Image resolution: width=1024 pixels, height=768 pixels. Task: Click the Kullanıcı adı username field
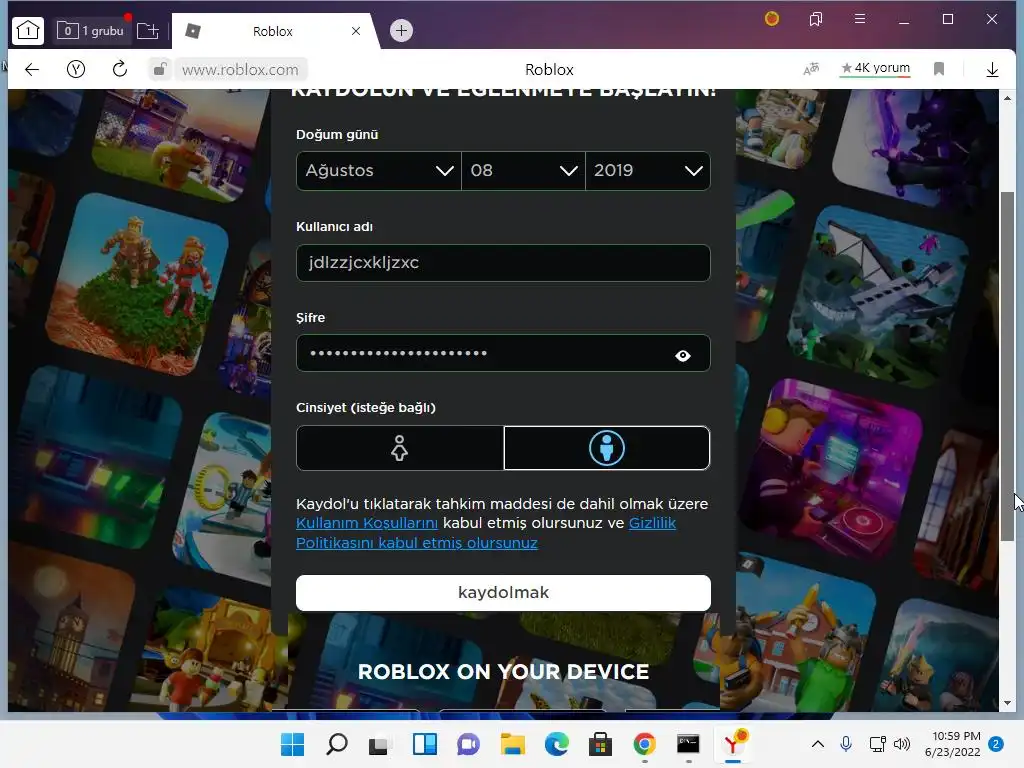click(x=503, y=263)
